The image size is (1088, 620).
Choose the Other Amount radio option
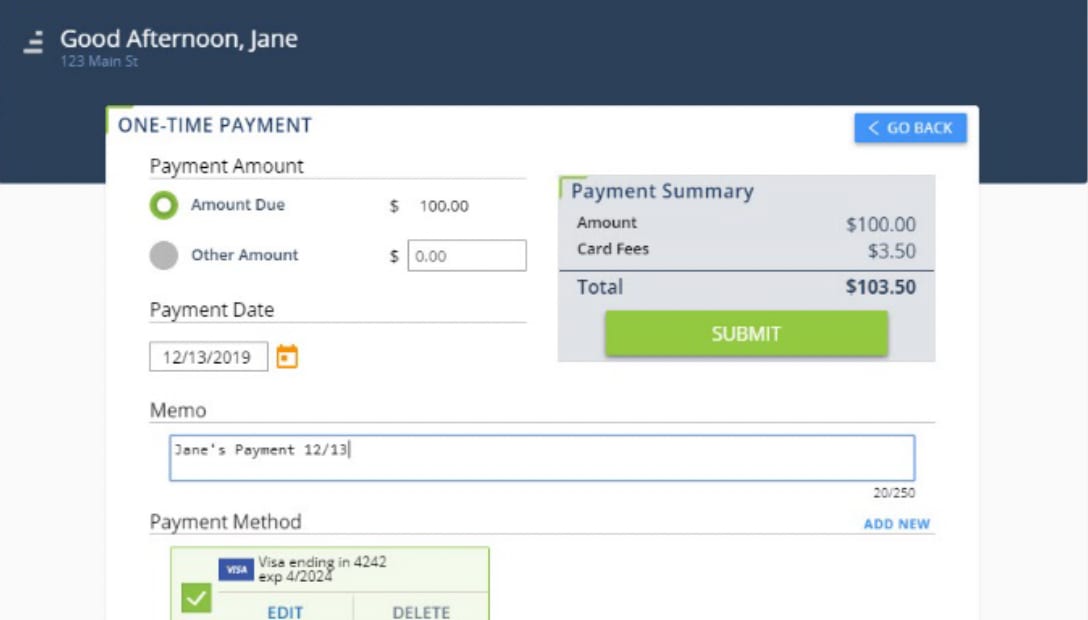[x=164, y=255]
